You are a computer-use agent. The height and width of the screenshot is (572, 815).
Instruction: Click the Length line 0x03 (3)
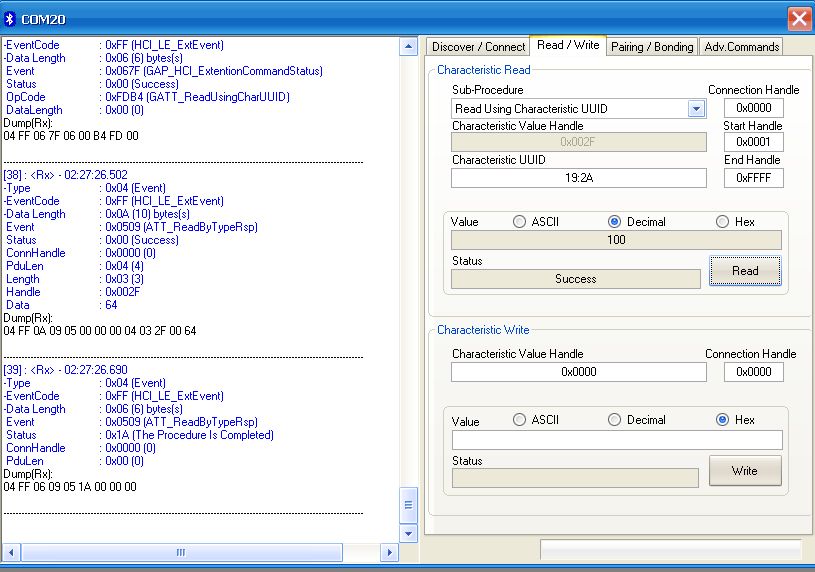[x=75, y=279]
